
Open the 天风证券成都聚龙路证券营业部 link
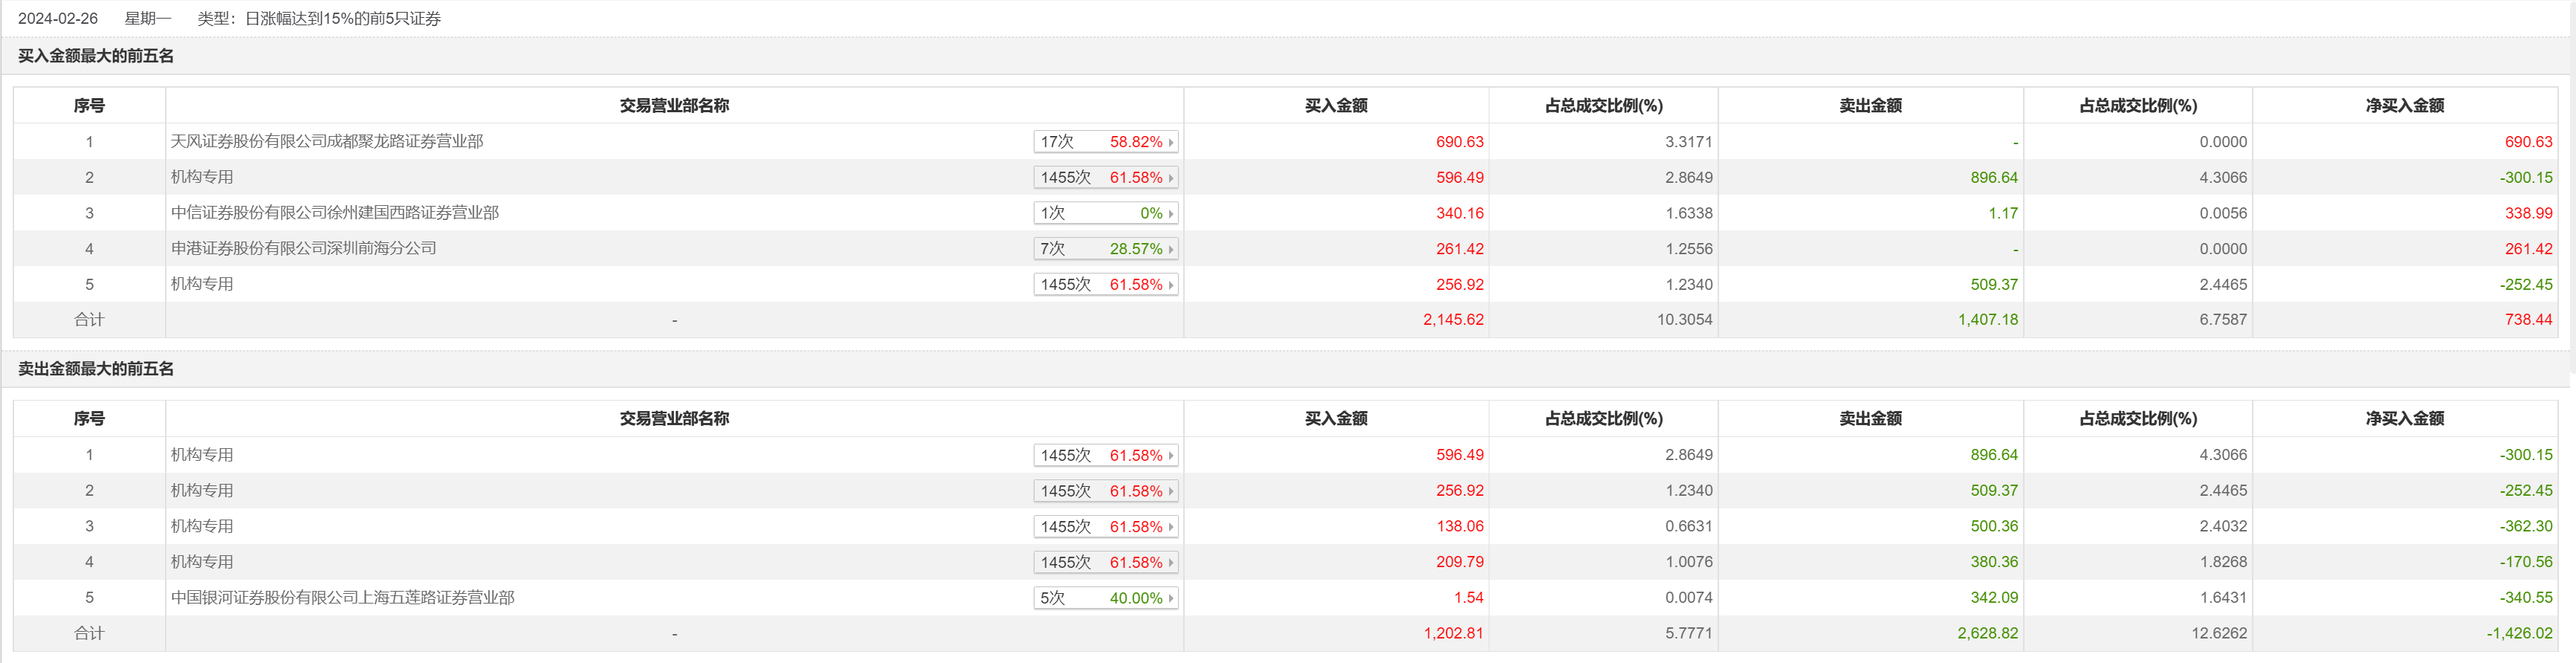tap(327, 142)
